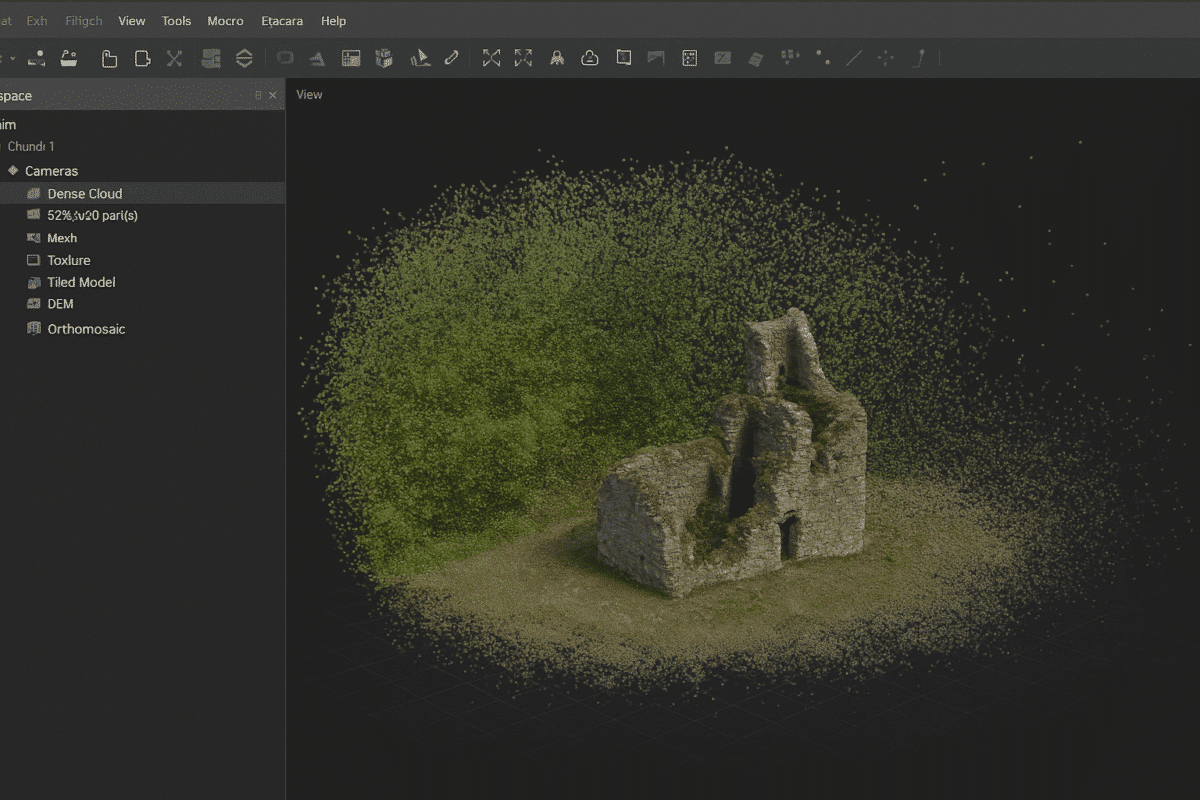Select the Tiled Model tree item
The image size is (1200, 800).
click(x=81, y=282)
